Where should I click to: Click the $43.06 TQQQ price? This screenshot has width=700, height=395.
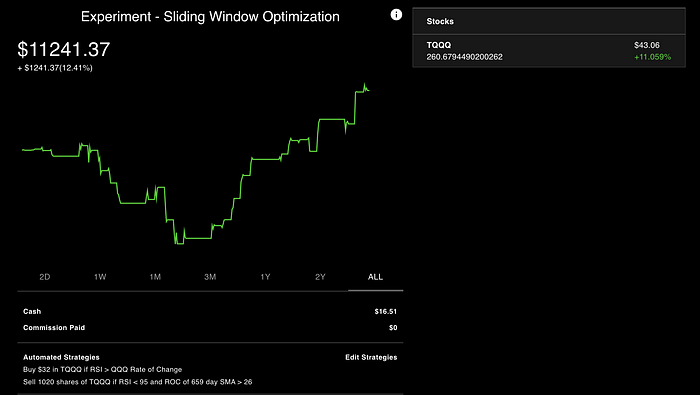click(x=647, y=45)
